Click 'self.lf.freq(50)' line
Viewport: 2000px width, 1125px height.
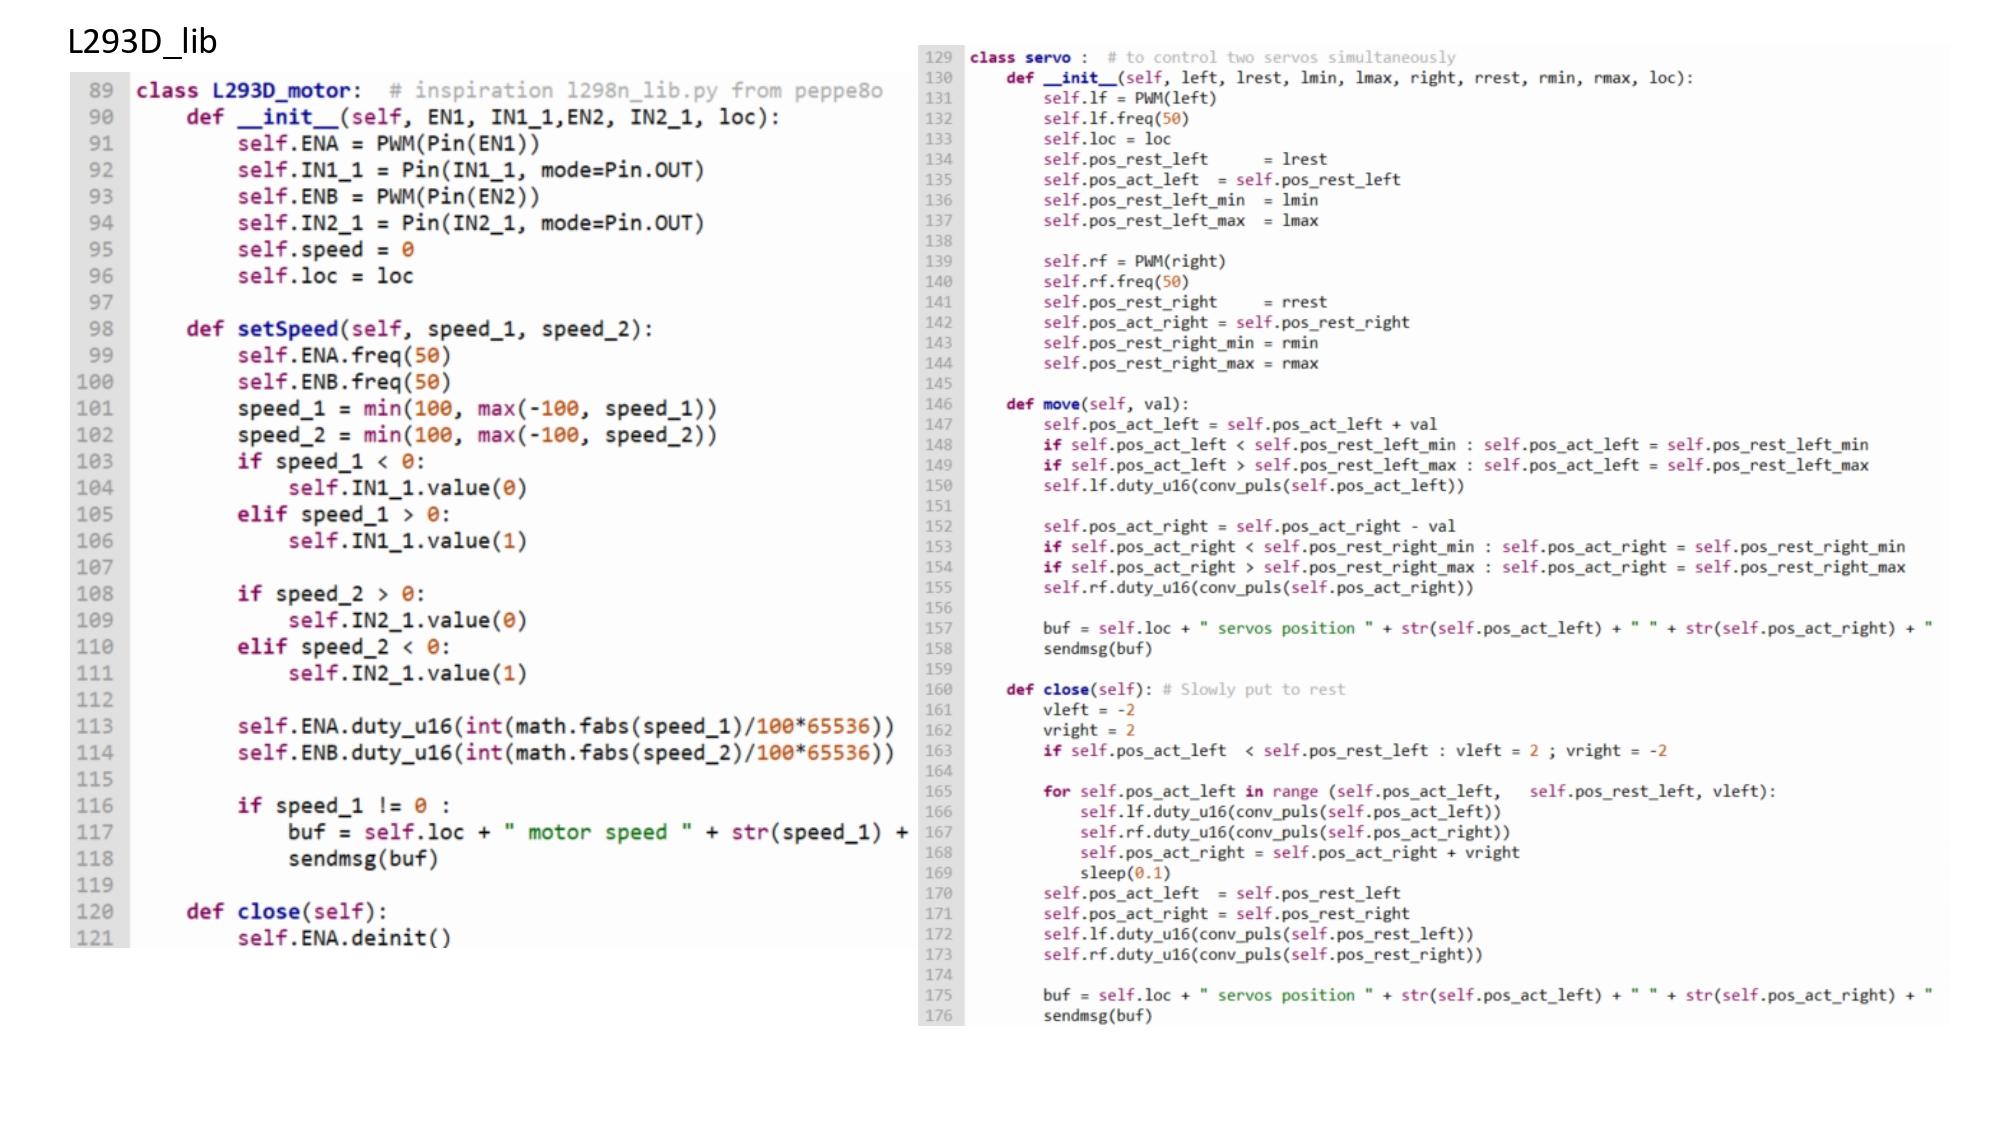pyautogui.click(x=1116, y=119)
